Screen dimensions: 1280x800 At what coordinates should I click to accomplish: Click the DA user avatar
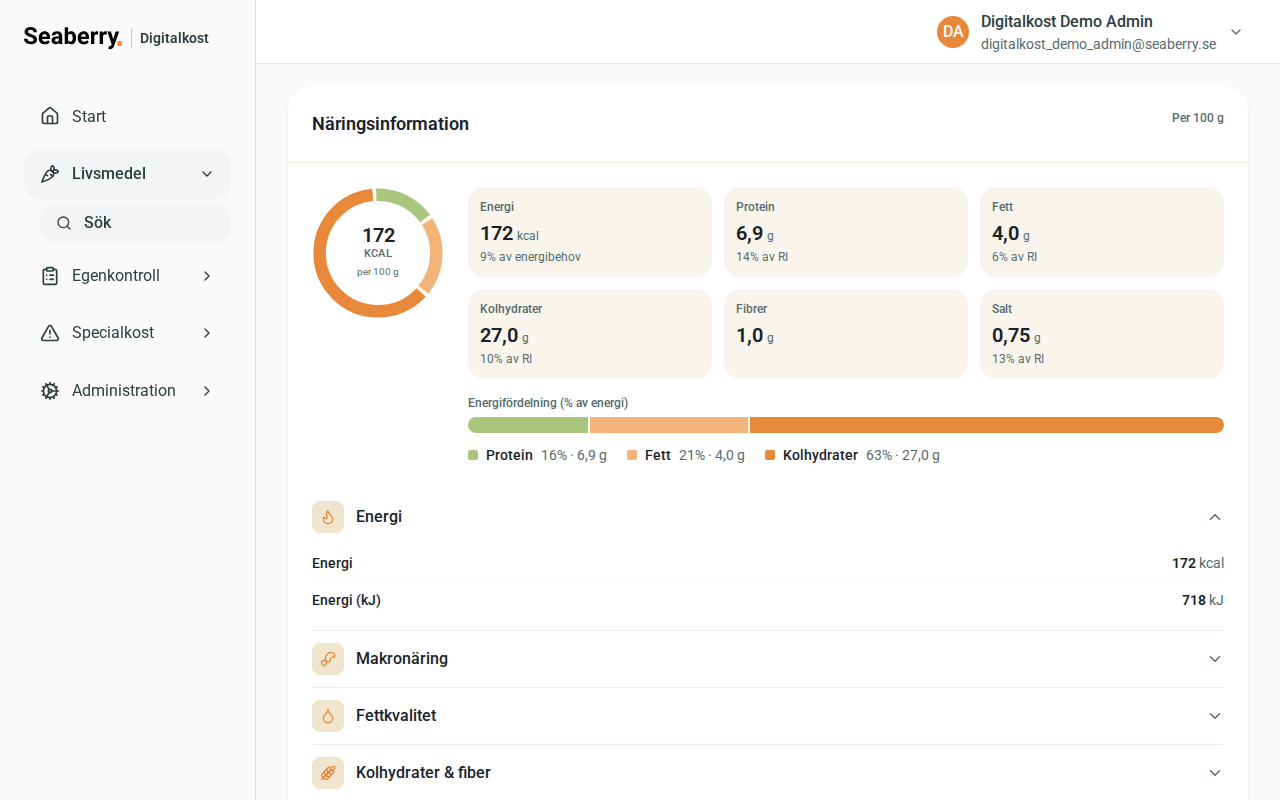tap(953, 32)
